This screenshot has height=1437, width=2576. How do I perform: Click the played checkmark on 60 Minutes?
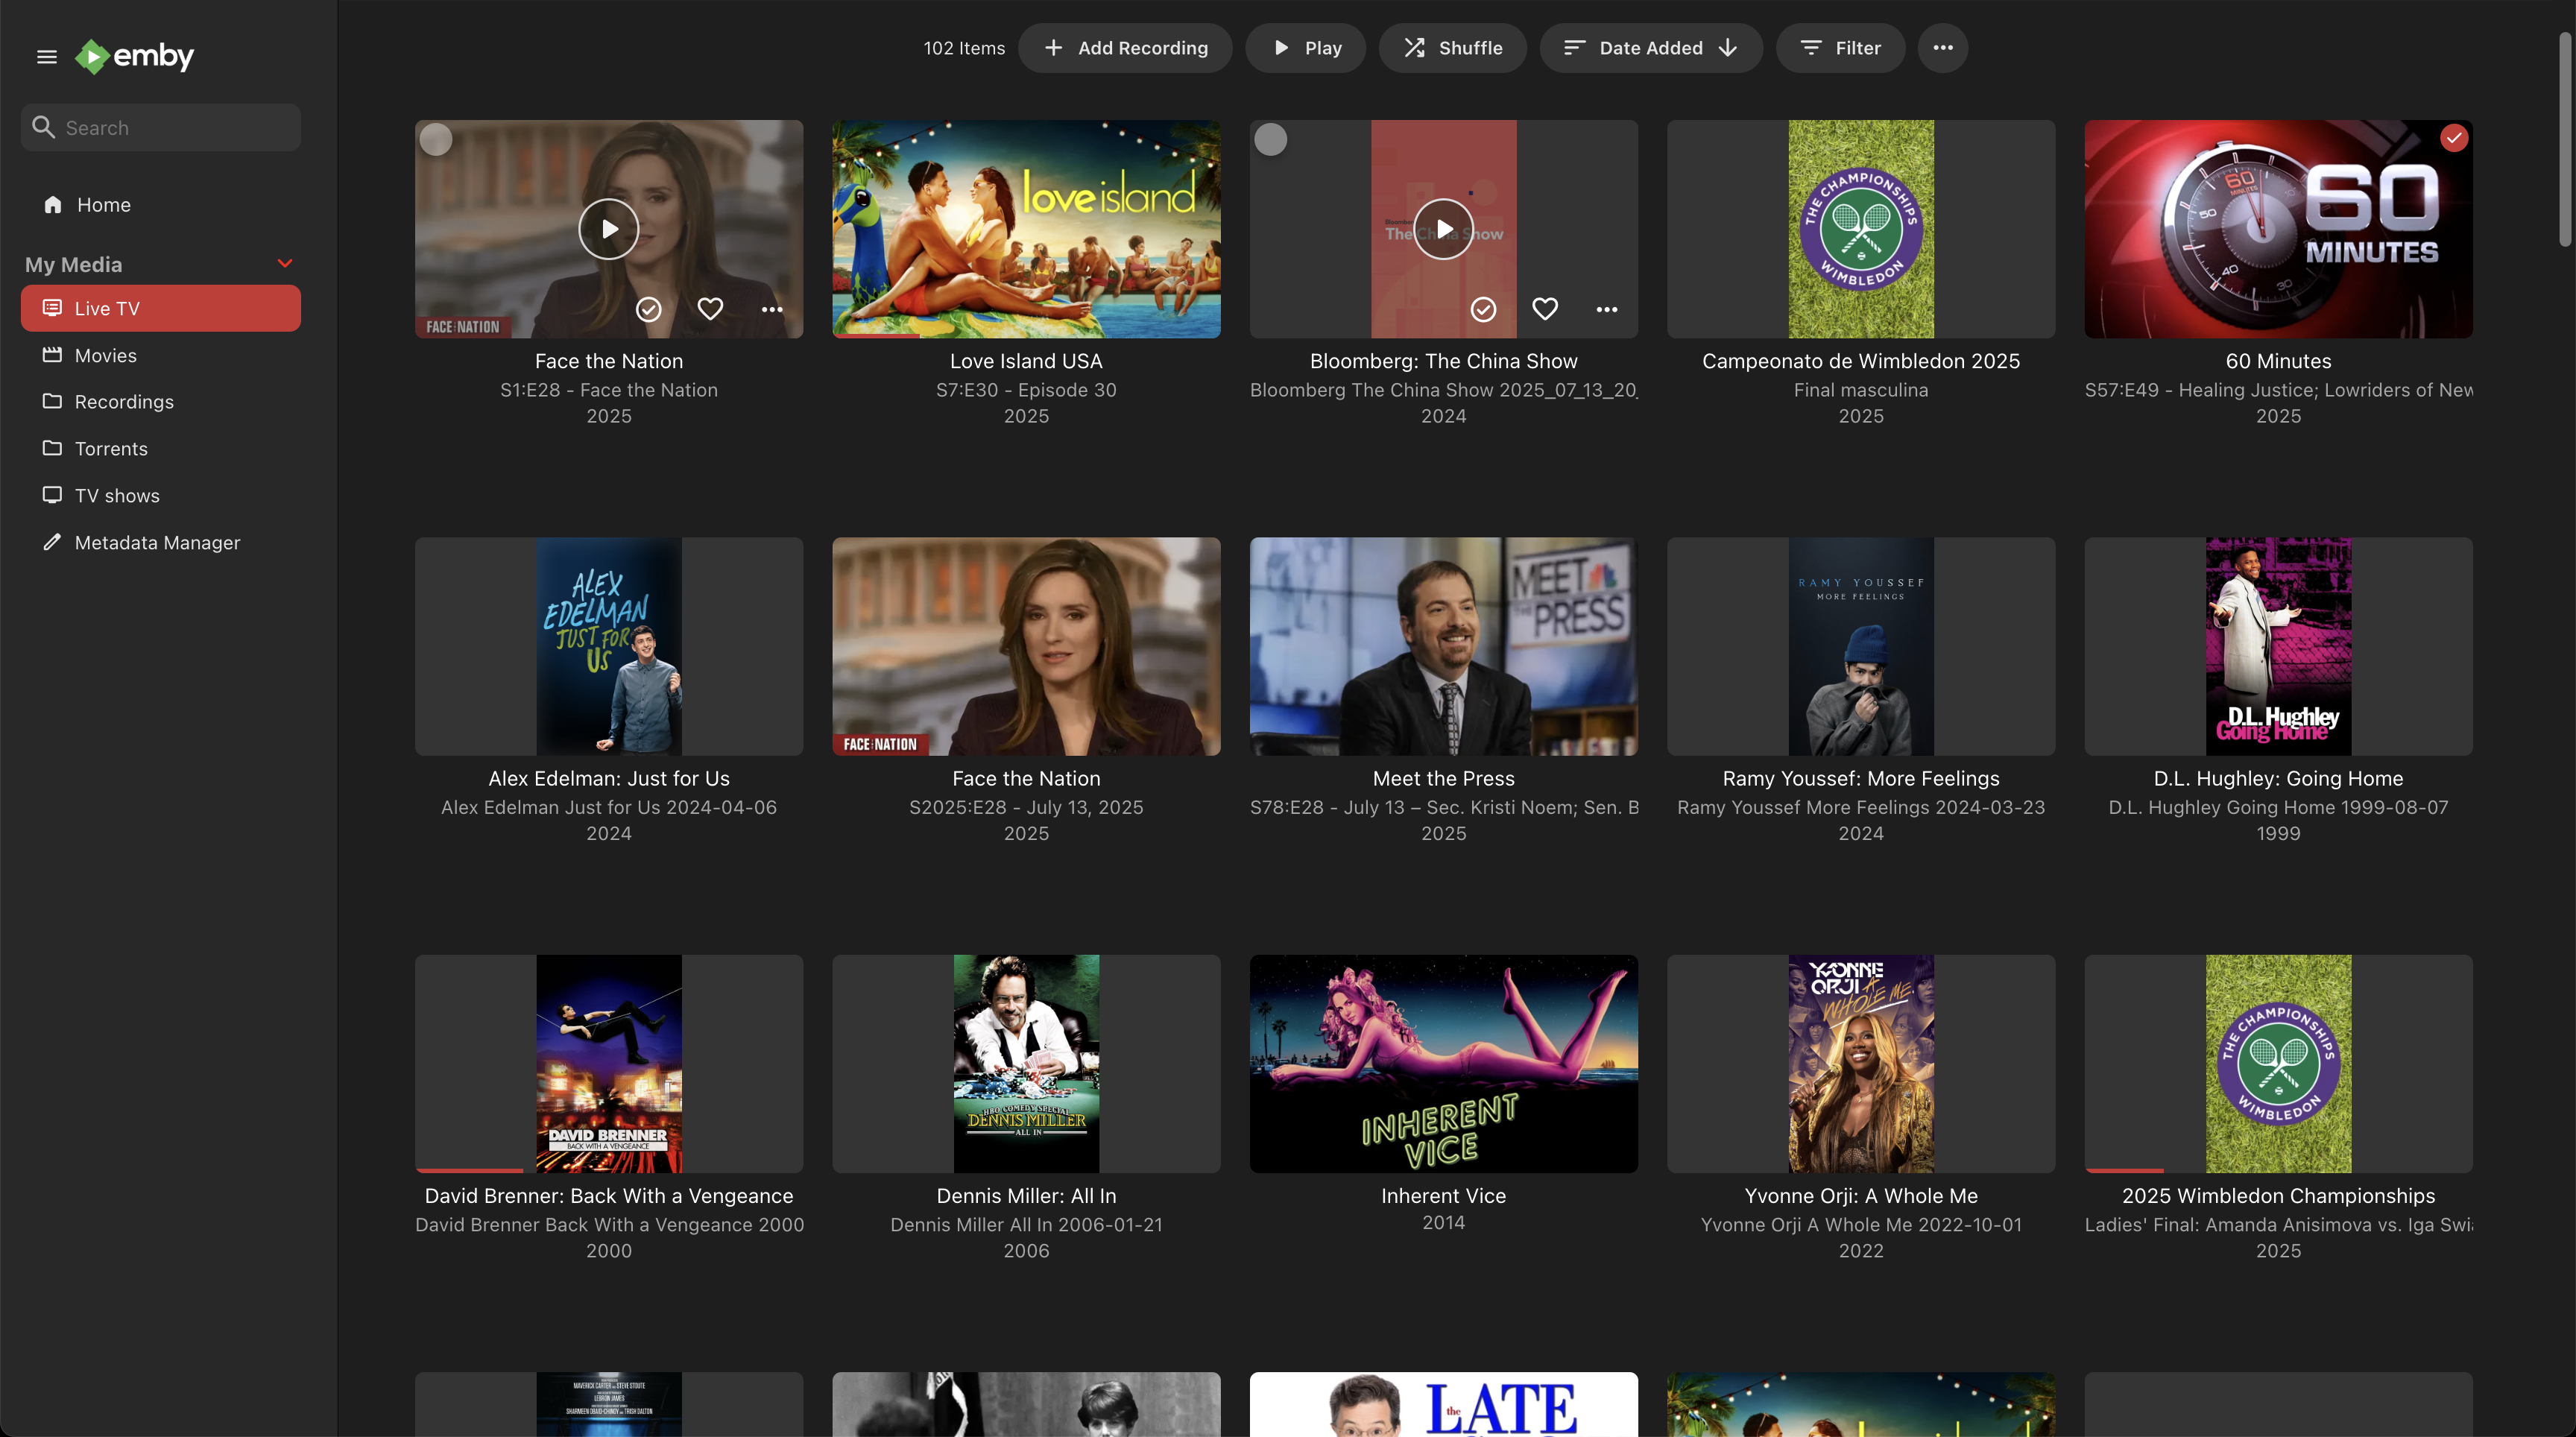pos(2454,138)
